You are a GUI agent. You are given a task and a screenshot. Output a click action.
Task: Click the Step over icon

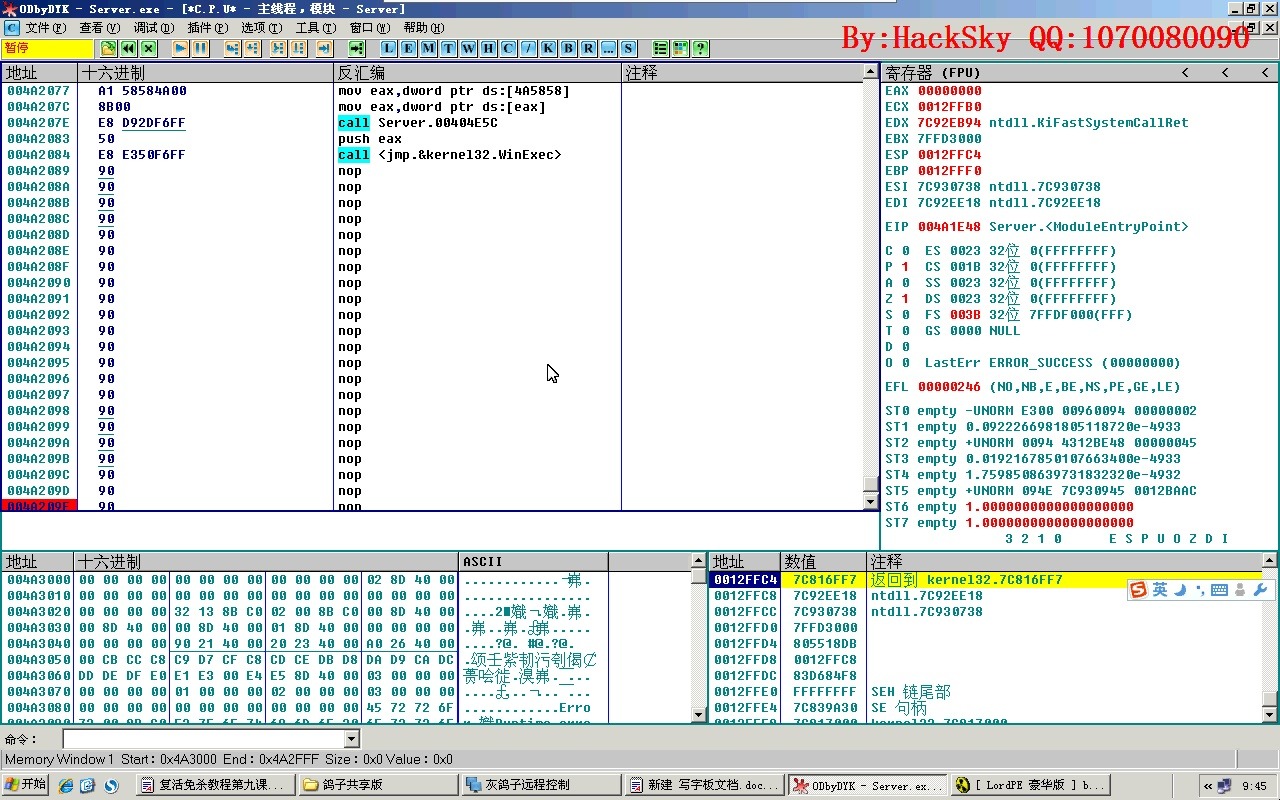pyautogui.click(x=252, y=48)
